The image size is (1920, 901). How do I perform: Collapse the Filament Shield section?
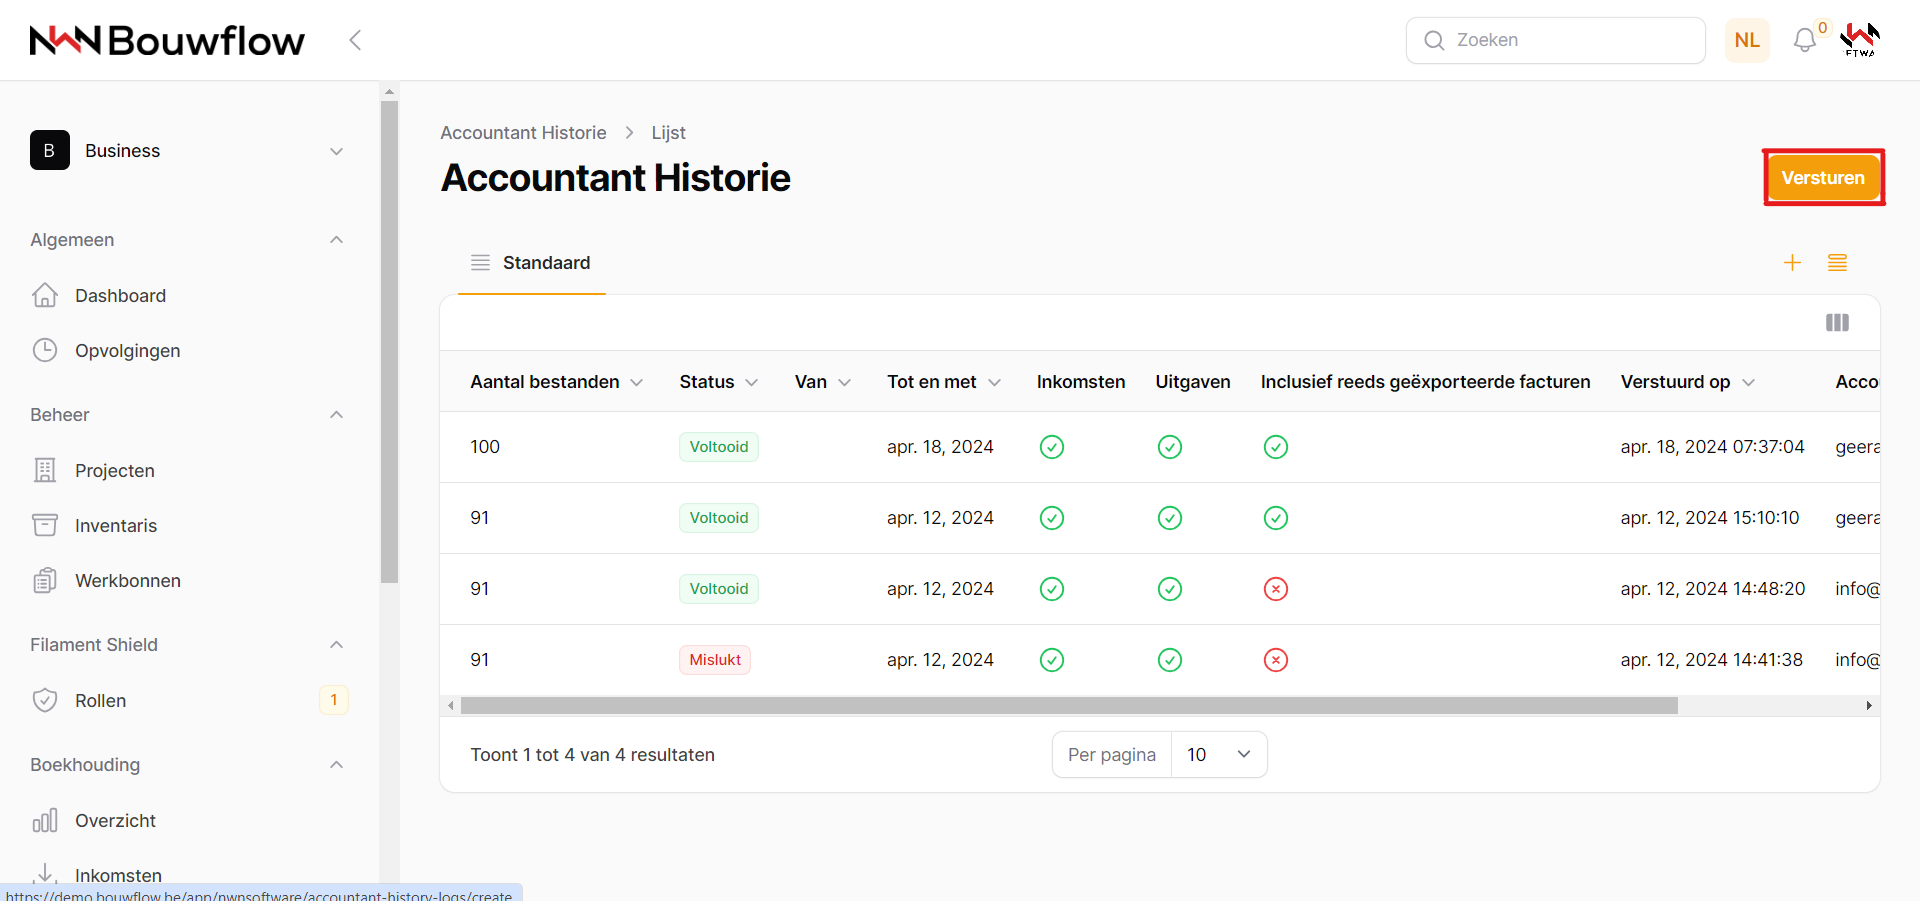[x=336, y=645]
